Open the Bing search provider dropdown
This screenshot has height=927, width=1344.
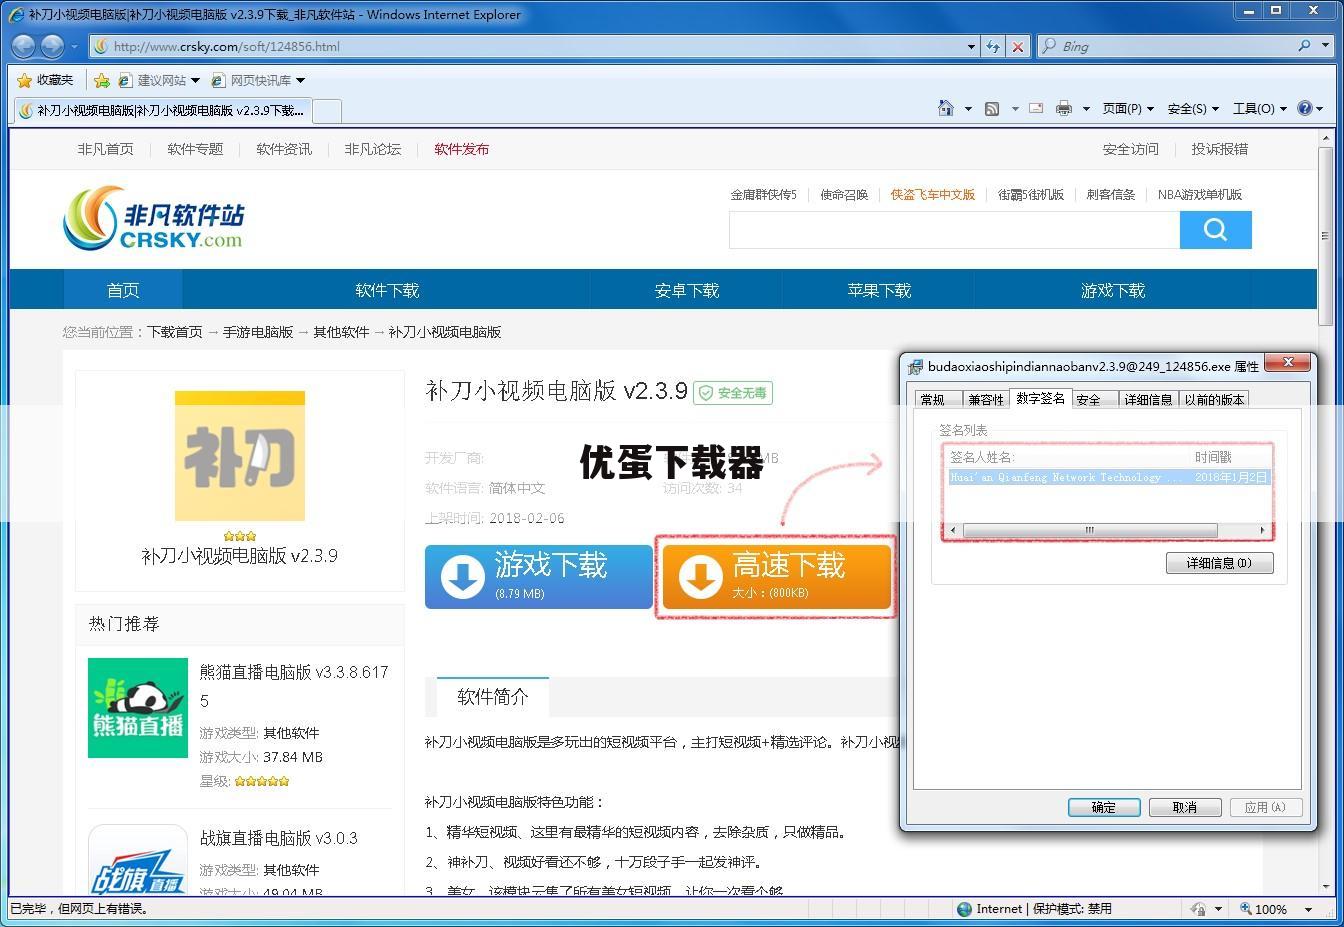(1324, 46)
